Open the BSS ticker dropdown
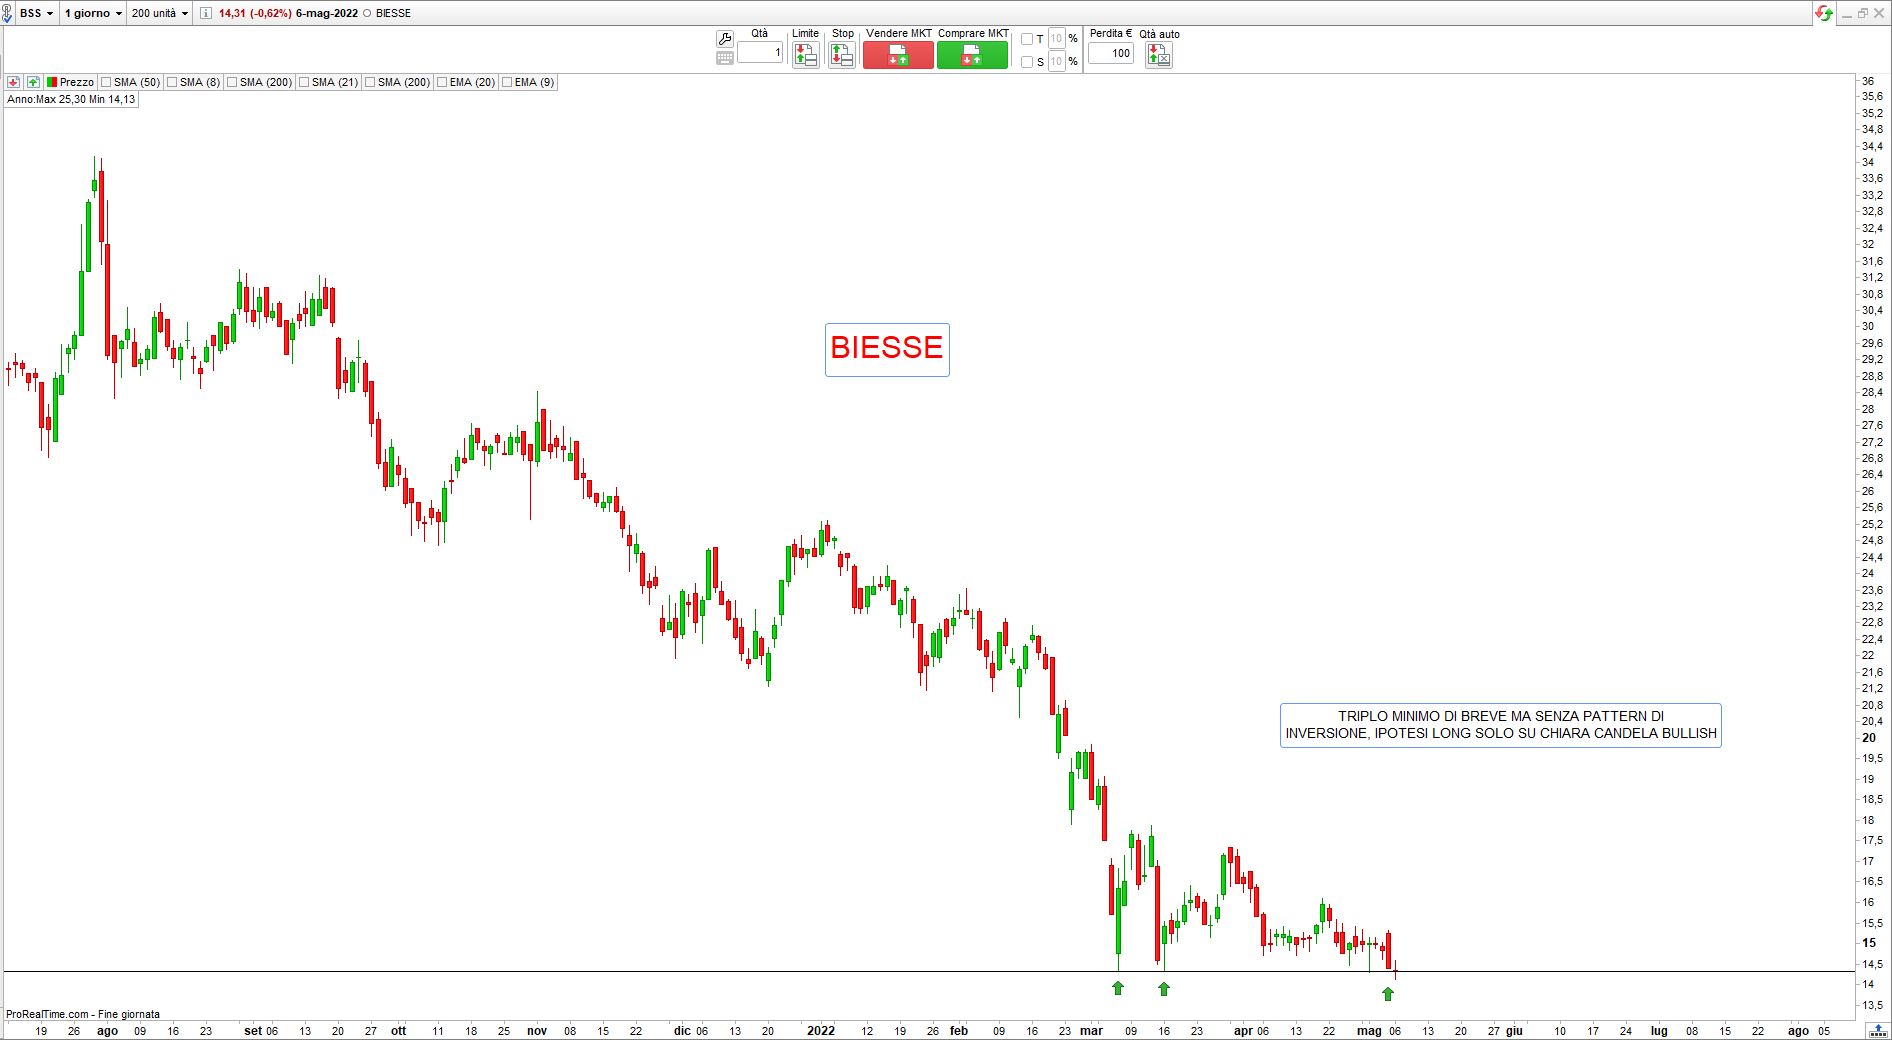Screen dimensions: 1892x1040 point(37,13)
